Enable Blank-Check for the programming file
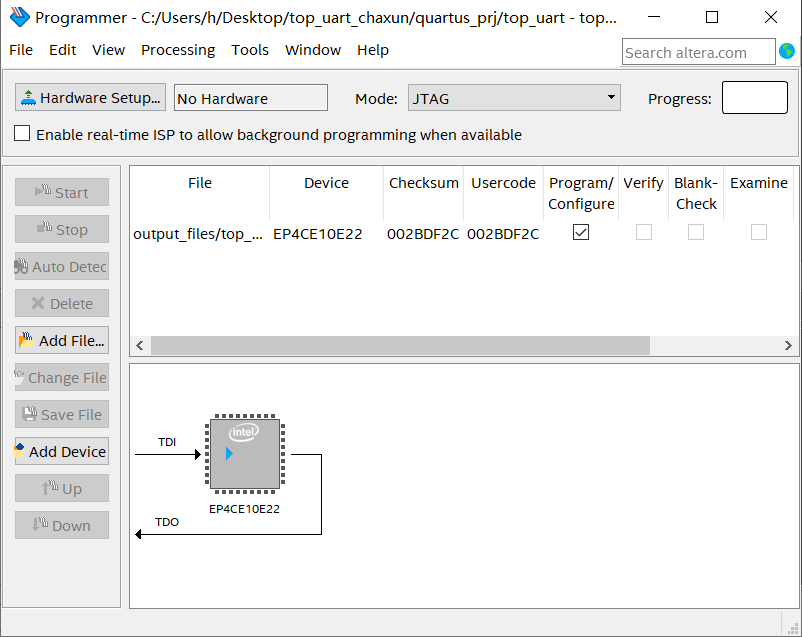The height and width of the screenshot is (637, 802). pyautogui.click(x=696, y=232)
